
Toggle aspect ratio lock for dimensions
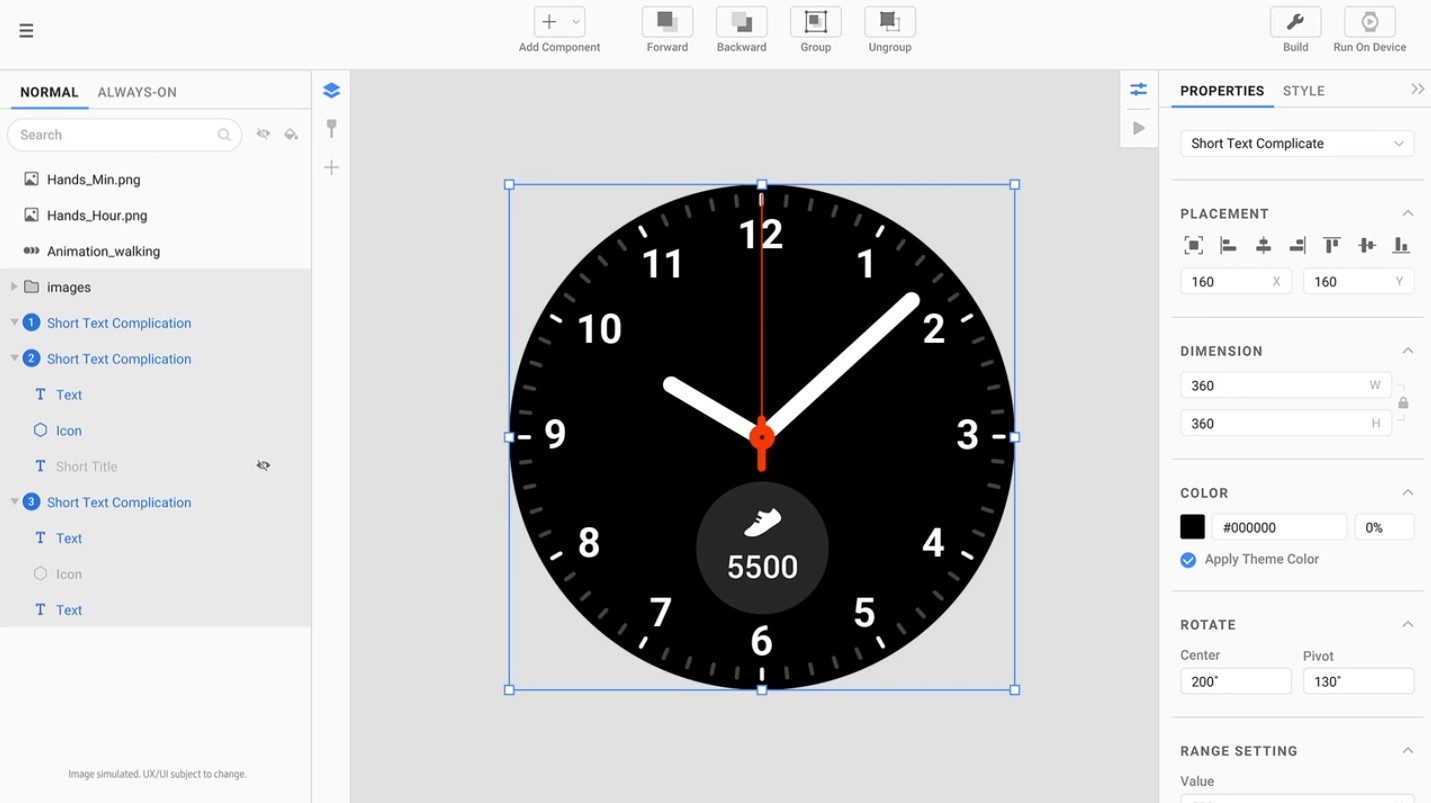[x=1403, y=403]
